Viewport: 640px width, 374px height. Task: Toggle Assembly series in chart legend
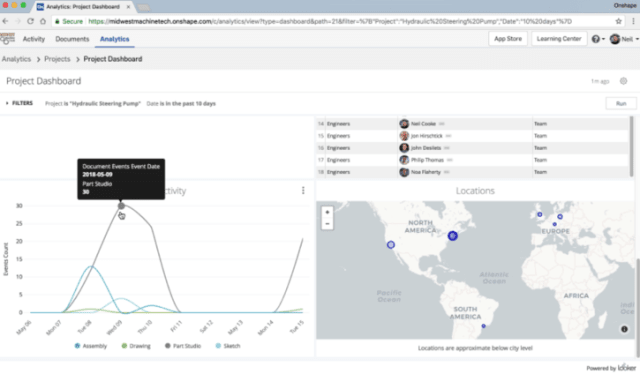(x=91, y=346)
